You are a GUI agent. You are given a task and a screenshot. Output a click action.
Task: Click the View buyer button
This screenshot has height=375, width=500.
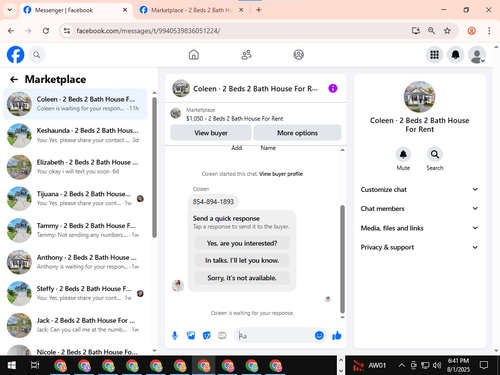[x=211, y=133]
